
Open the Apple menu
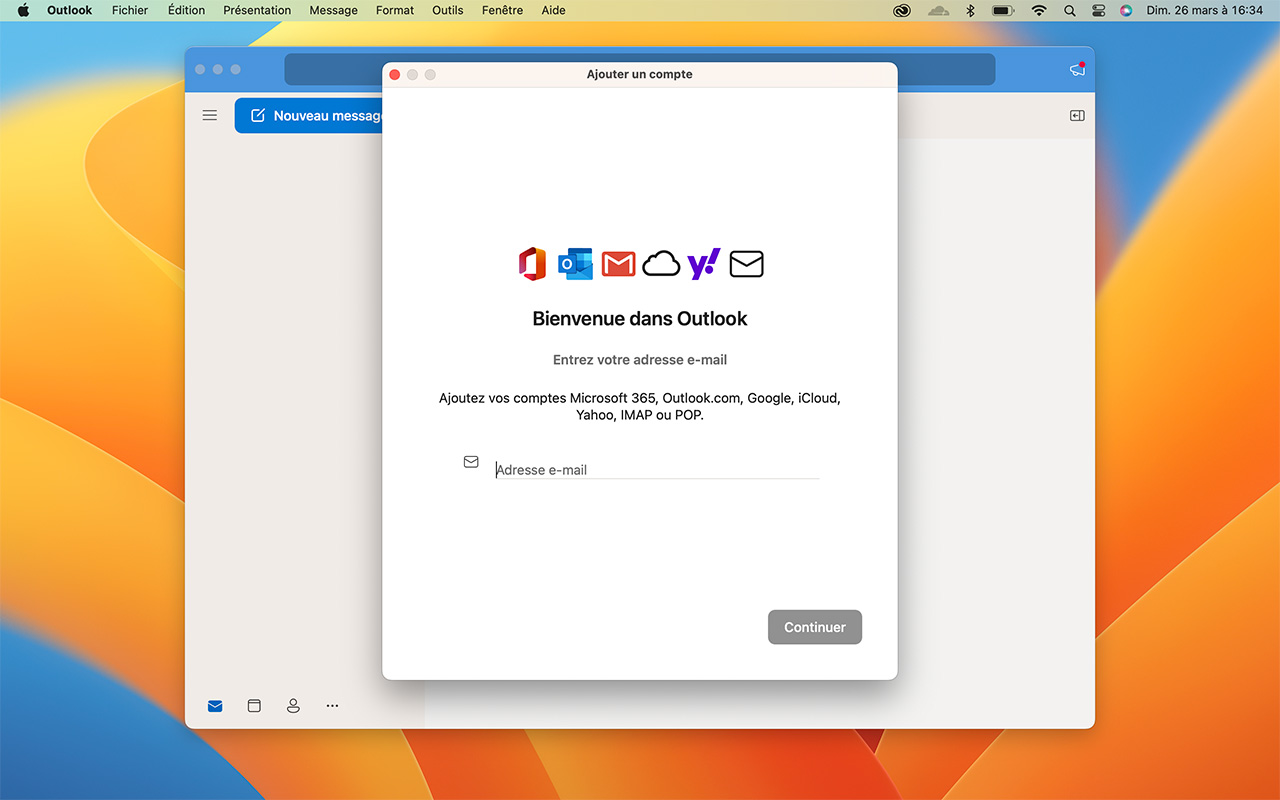pos(23,10)
